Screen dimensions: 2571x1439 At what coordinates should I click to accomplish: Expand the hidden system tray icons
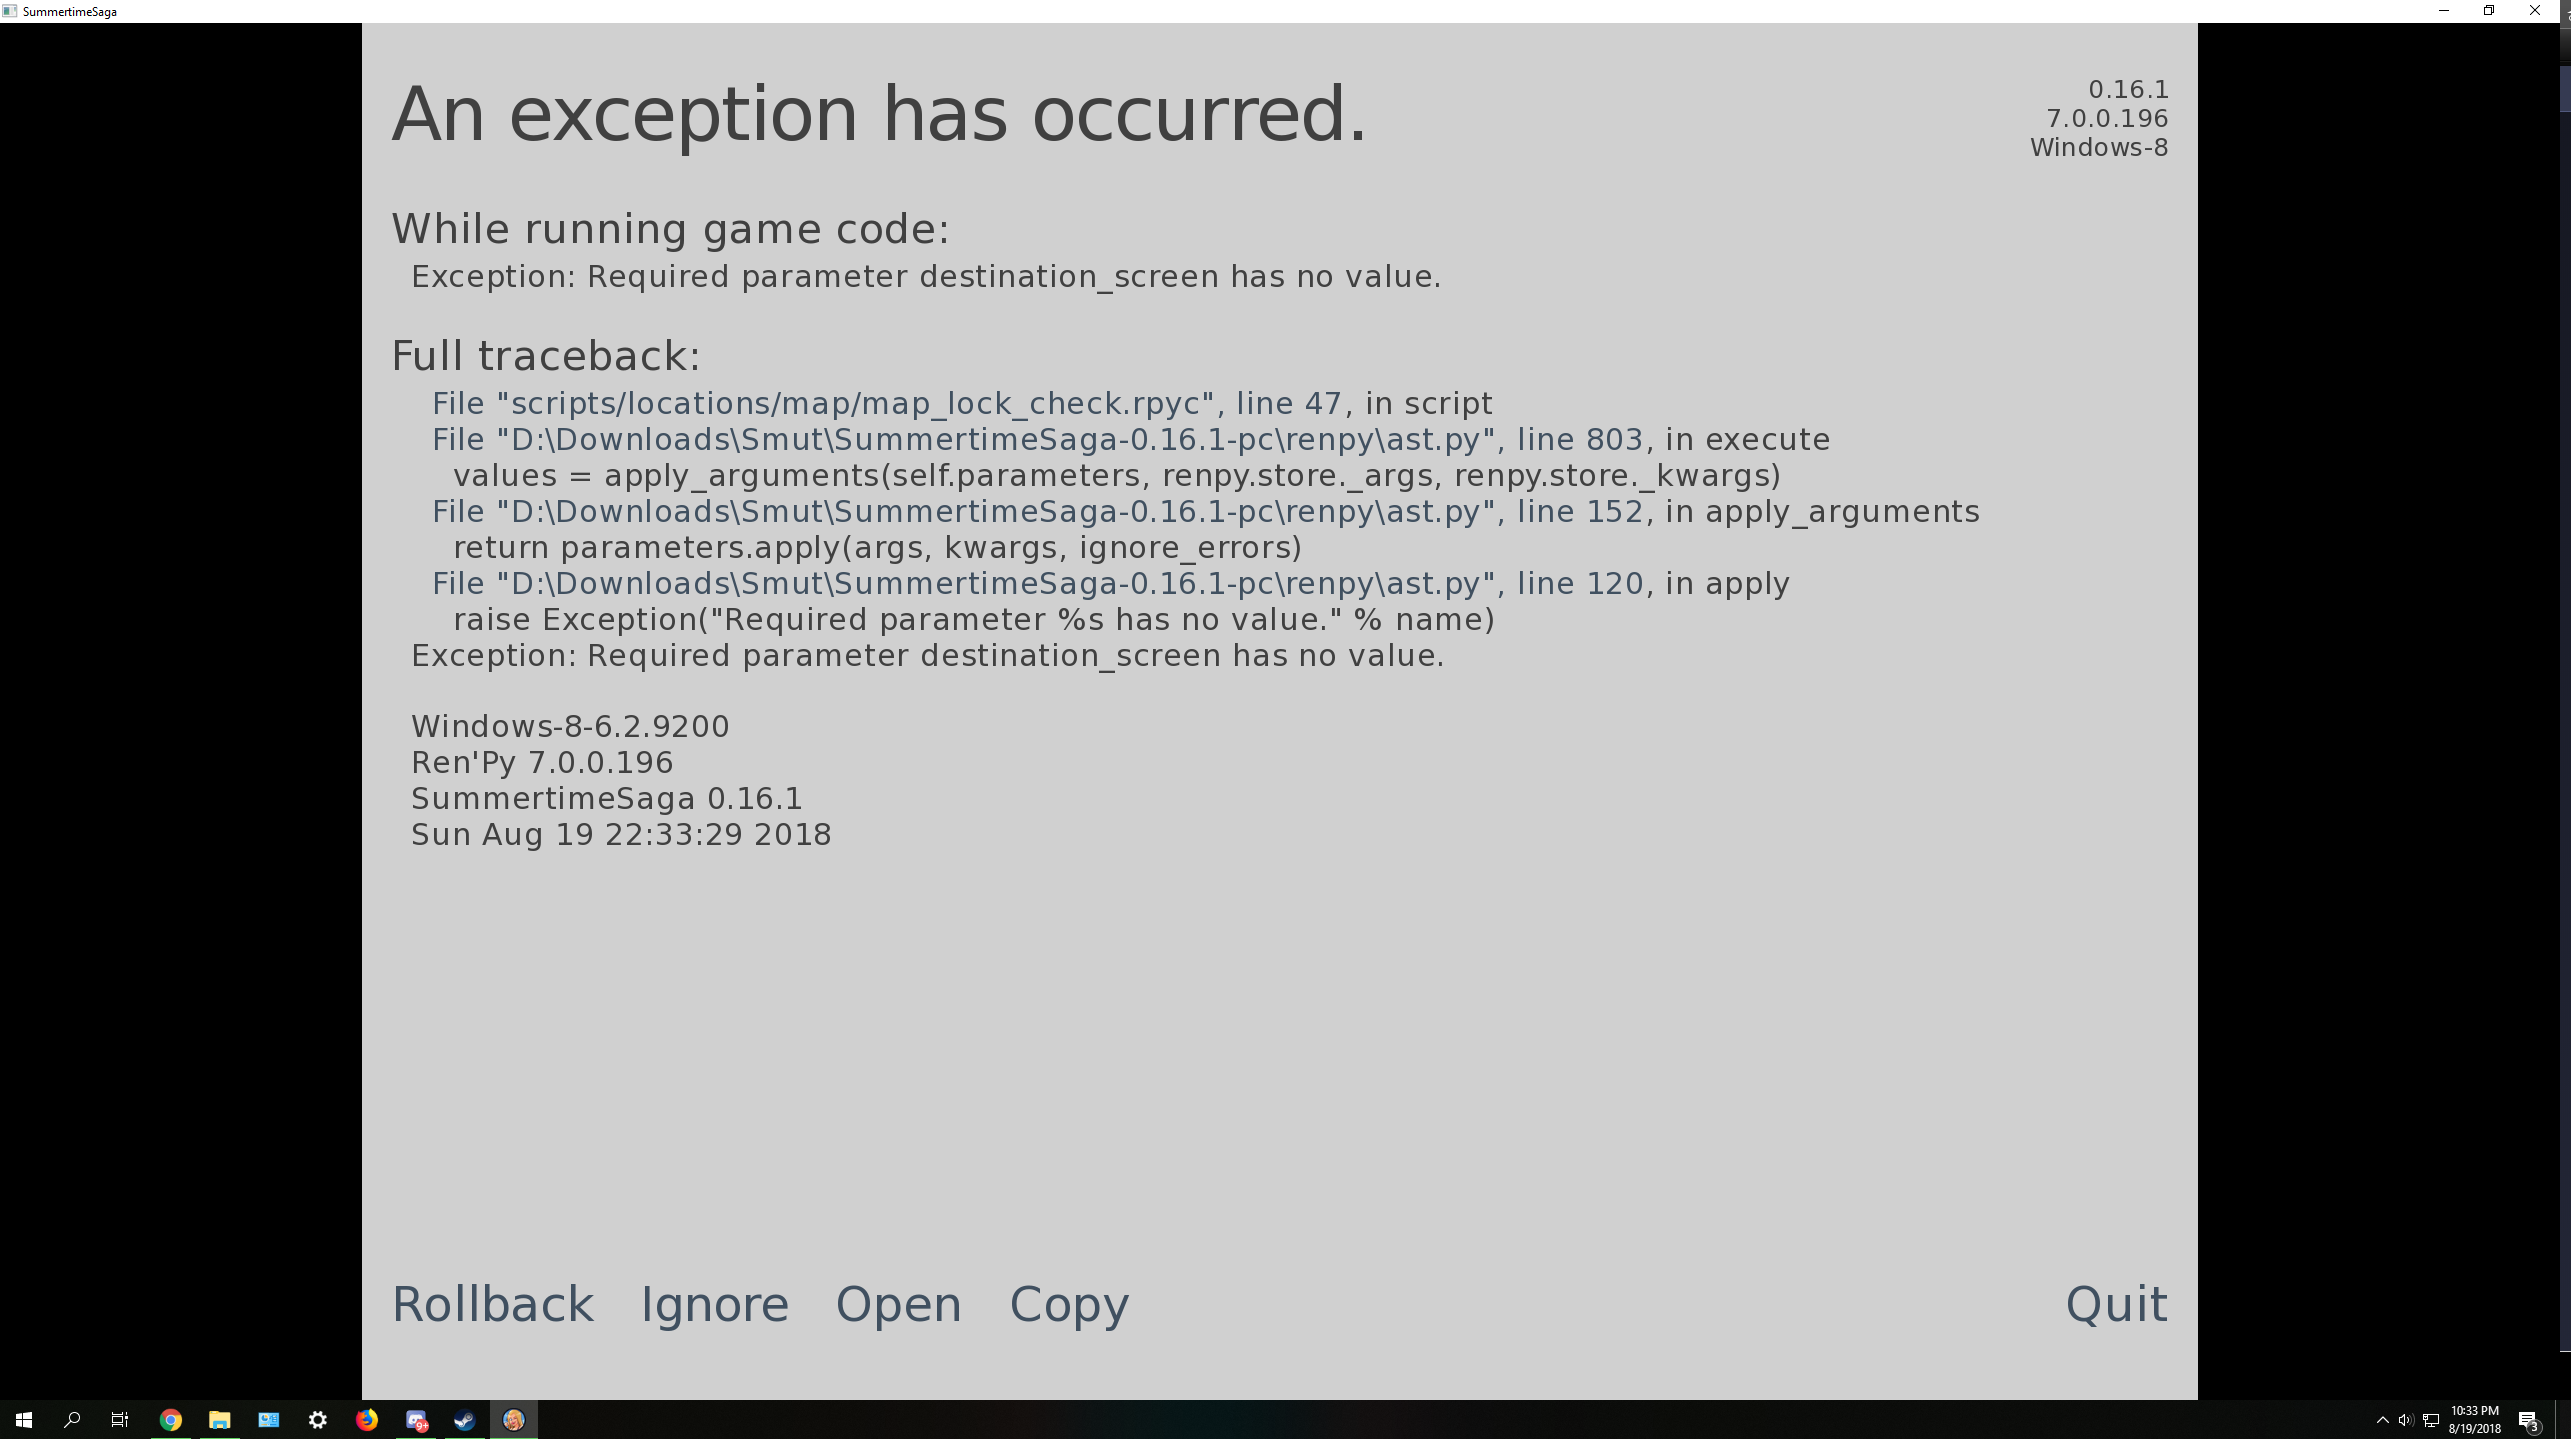click(x=2382, y=1420)
